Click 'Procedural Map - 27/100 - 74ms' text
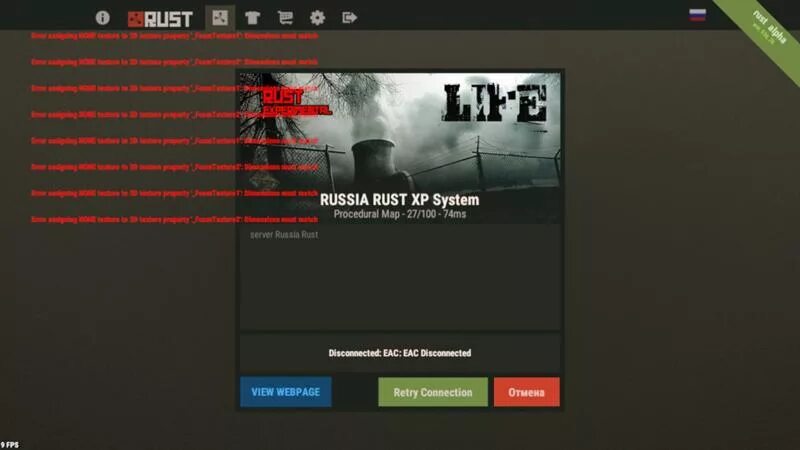The image size is (800, 450). coord(399,214)
